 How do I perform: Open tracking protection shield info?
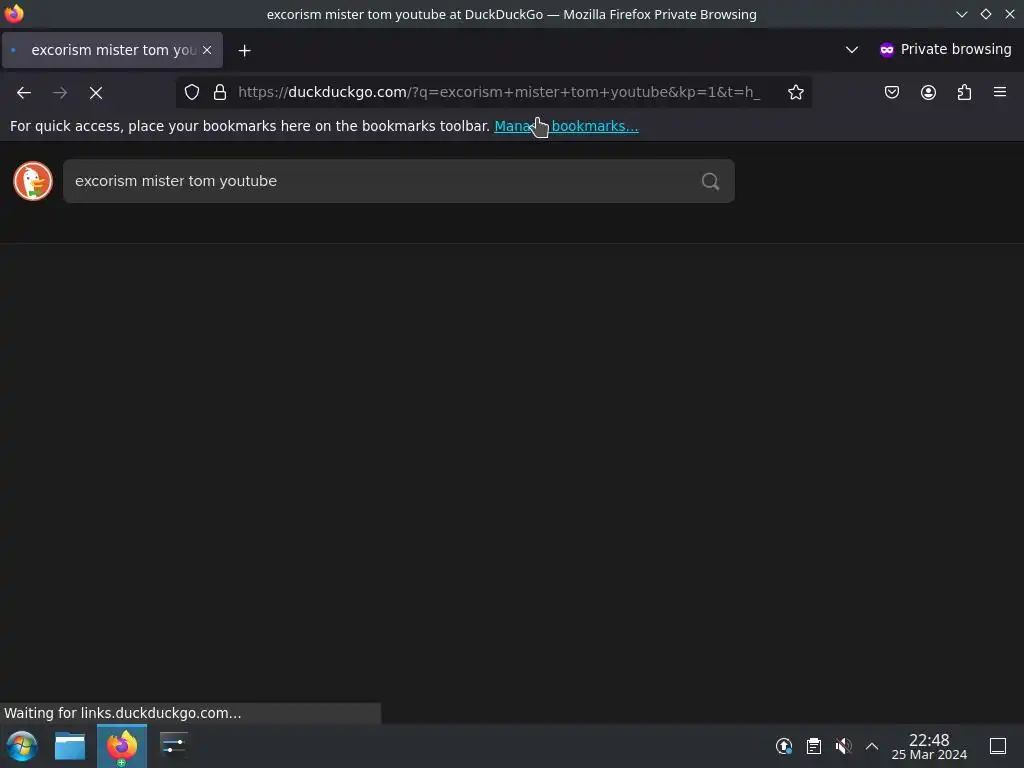coord(191,92)
